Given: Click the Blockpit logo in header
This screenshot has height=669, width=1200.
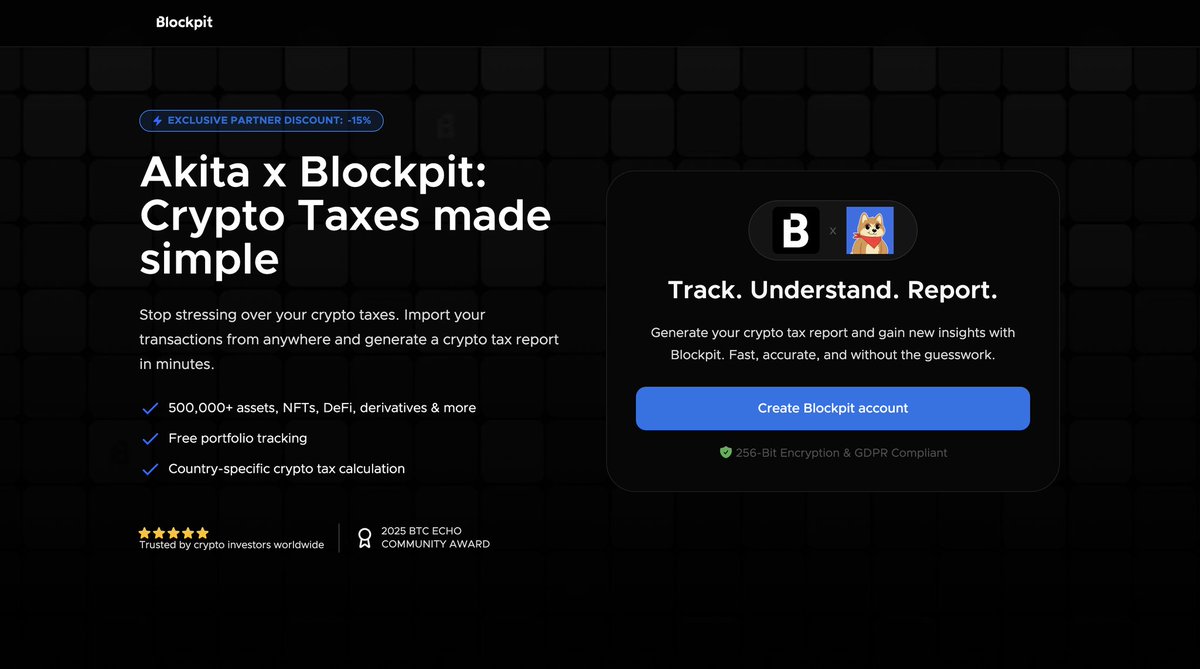Looking at the screenshot, I should 184,22.
